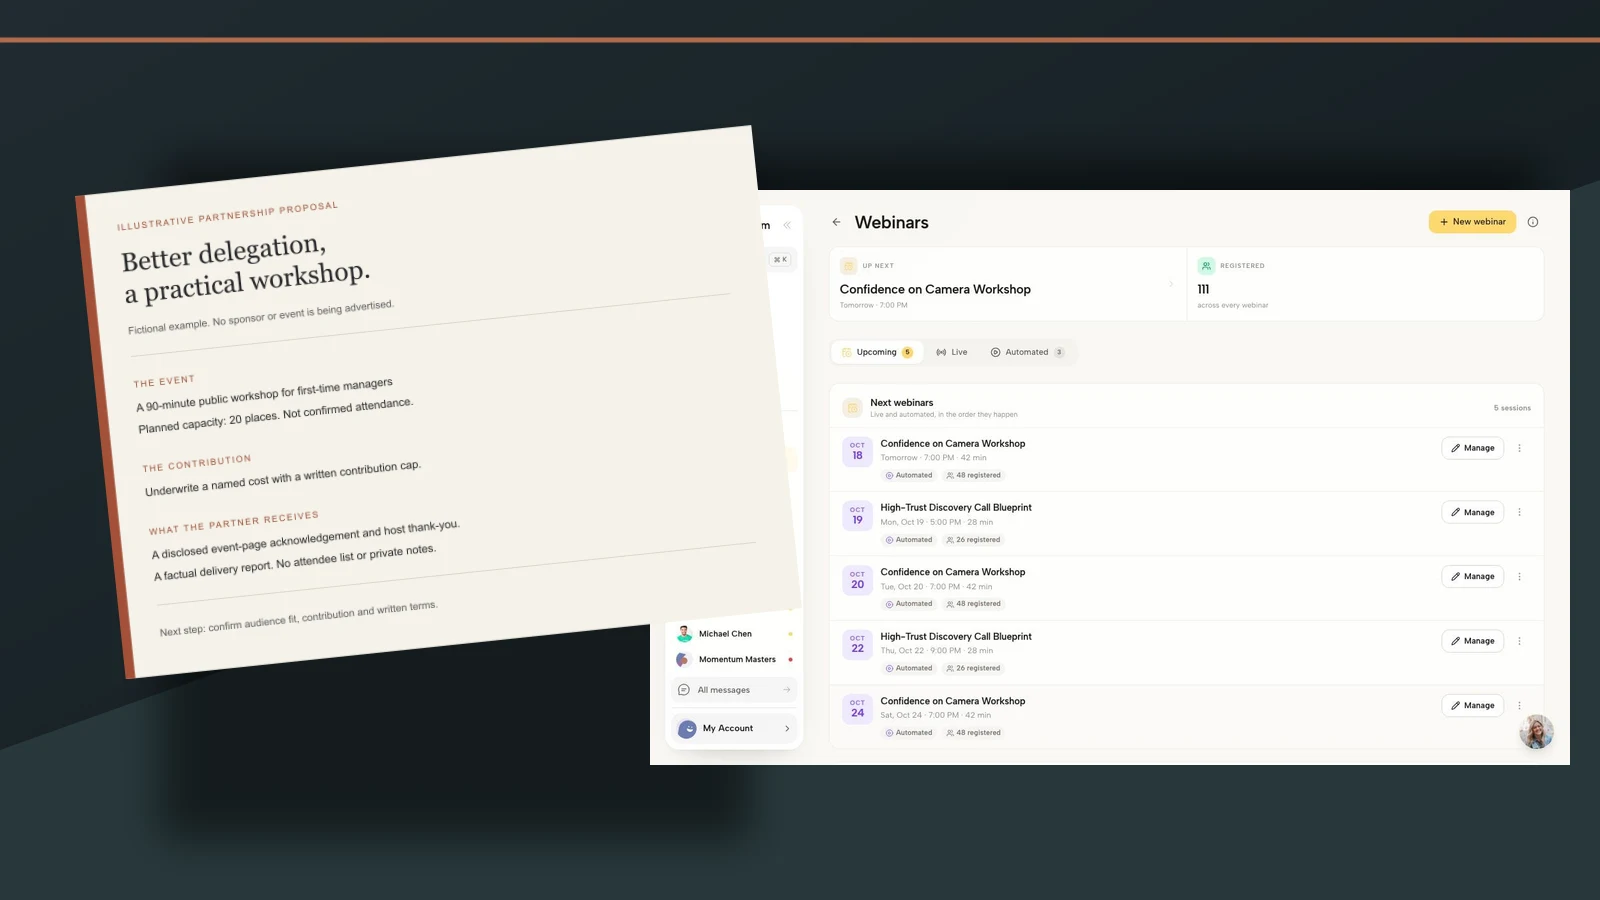Open the more options menu for the Oct 22 webinar

pos(1519,641)
